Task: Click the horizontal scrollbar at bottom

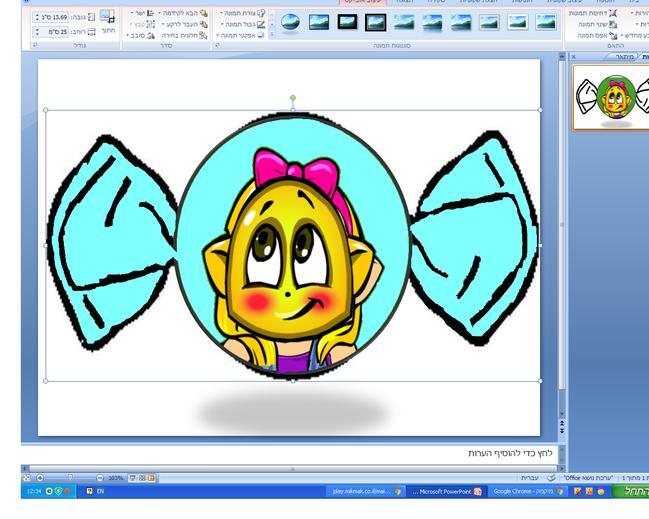Action: pos(293,469)
